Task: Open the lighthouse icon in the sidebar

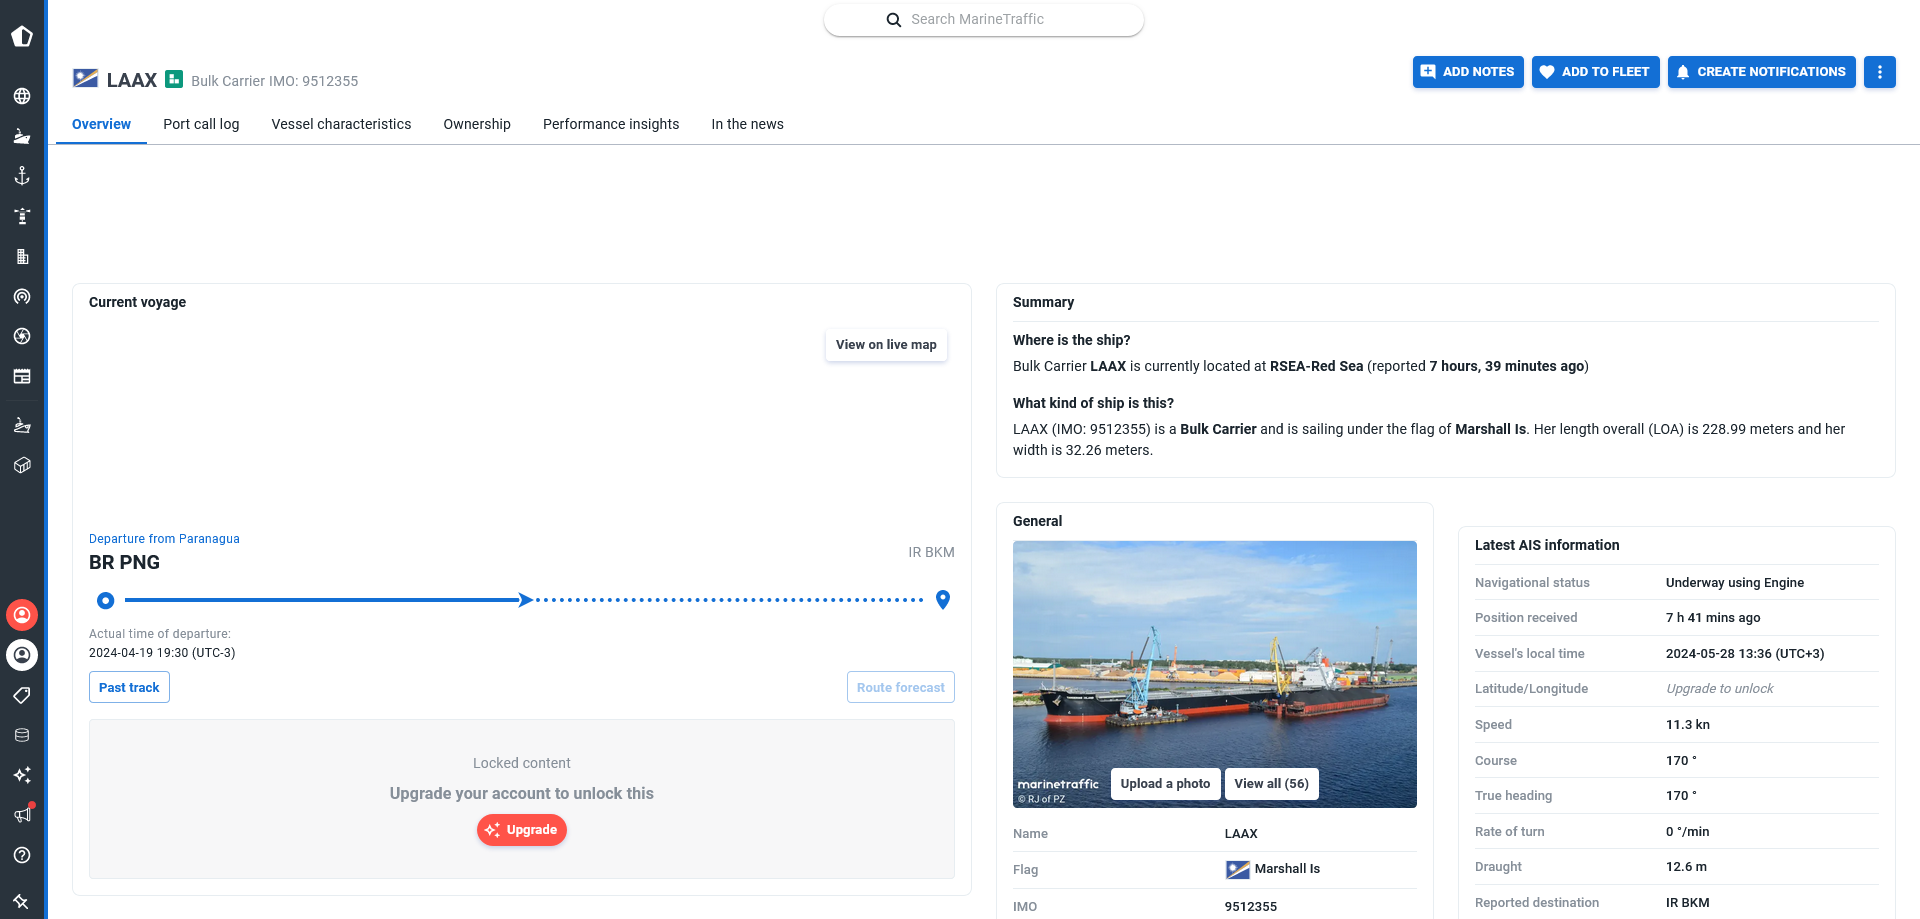Action: click(x=22, y=217)
